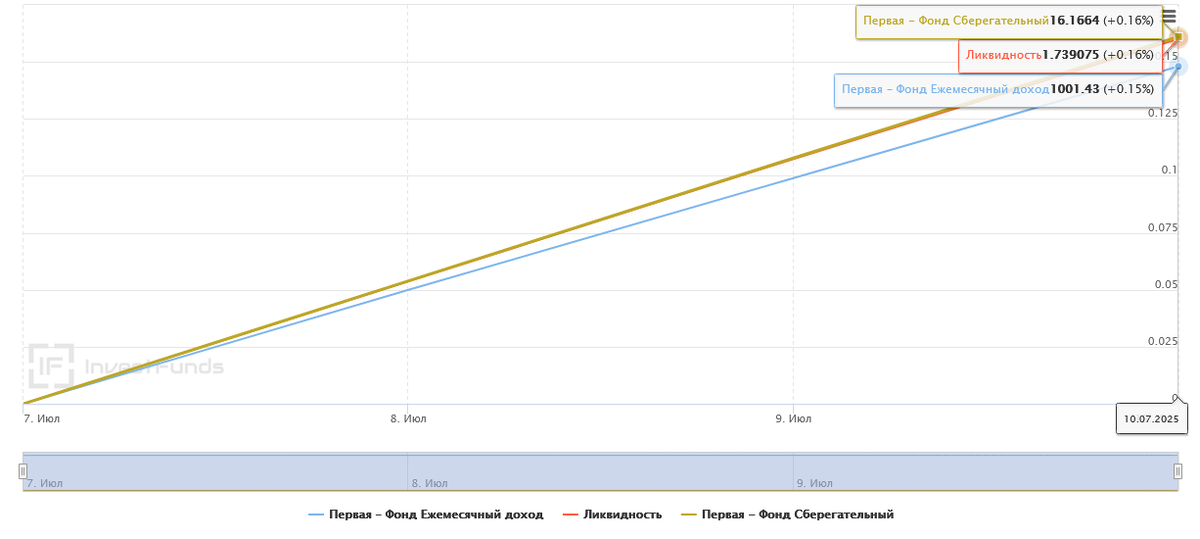Click the 10.07.2025 crosshair date label
1200x539 pixels.
coord(1151,419)
